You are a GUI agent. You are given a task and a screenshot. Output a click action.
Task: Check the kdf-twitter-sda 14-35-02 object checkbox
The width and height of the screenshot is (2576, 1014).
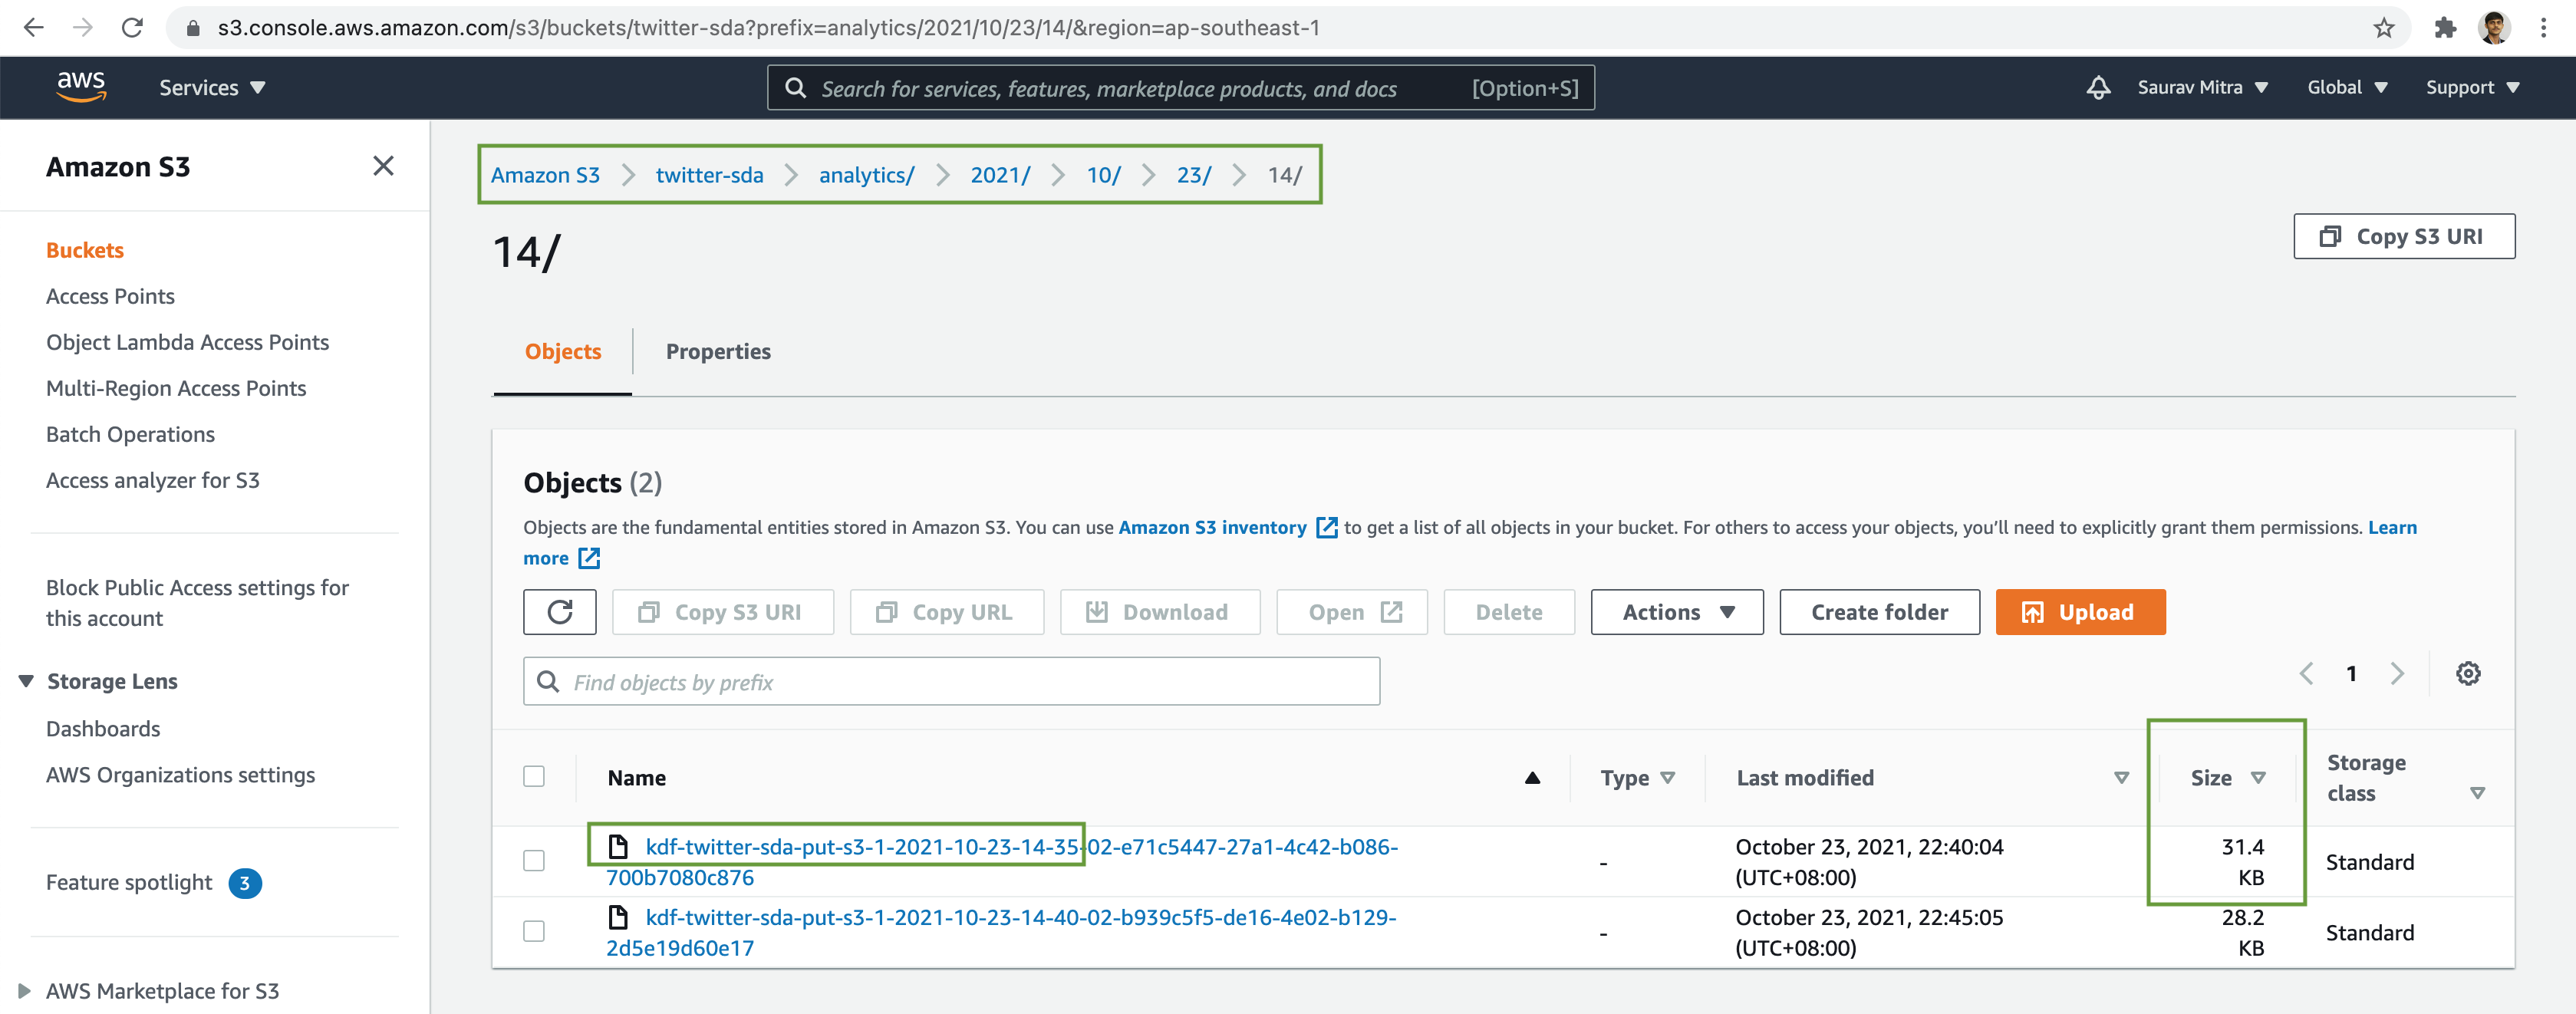point(534,861)
